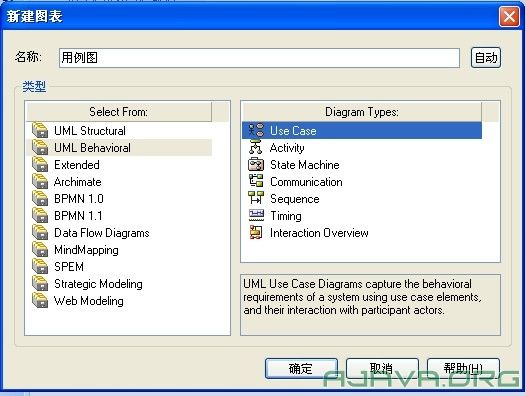Viewport: 526px width, 396px height.
Task: Click the UML Structural folder icon
Action: [40, 130]
